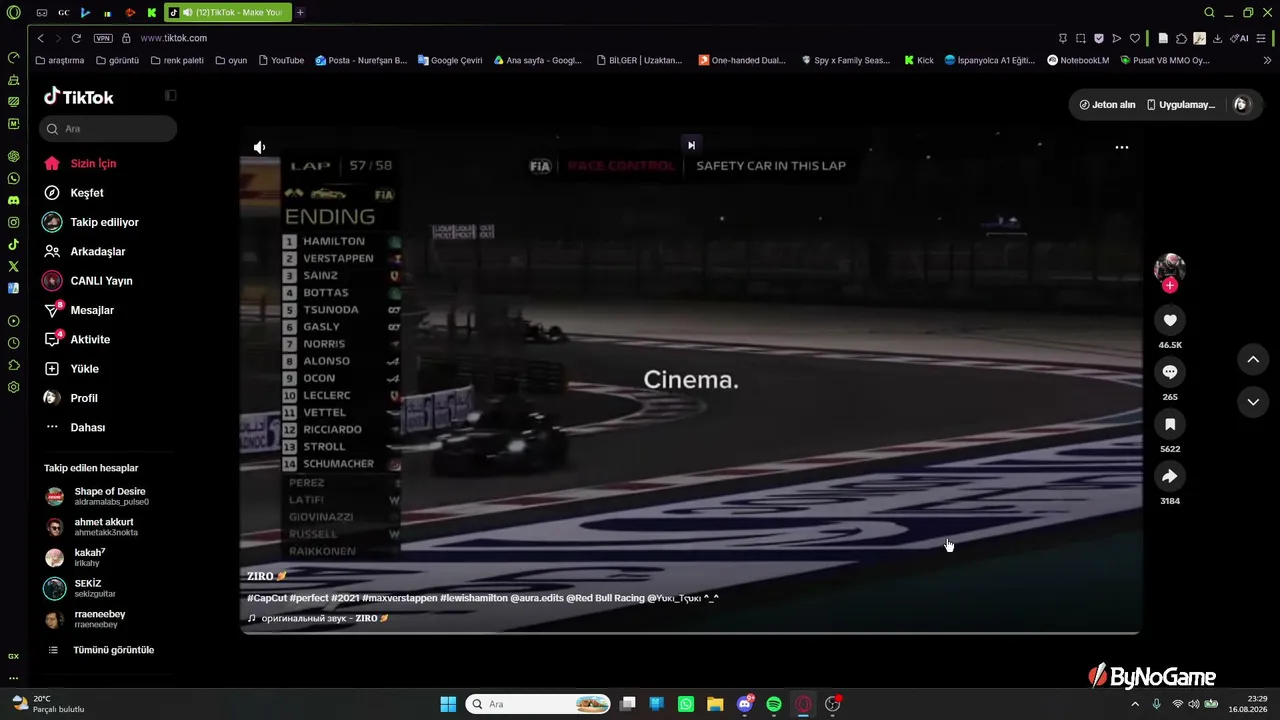Viewport: 1280px width, 720px height.
Task: Open the görüntü bookmarks folder
Action: click(x=118, y=60)
